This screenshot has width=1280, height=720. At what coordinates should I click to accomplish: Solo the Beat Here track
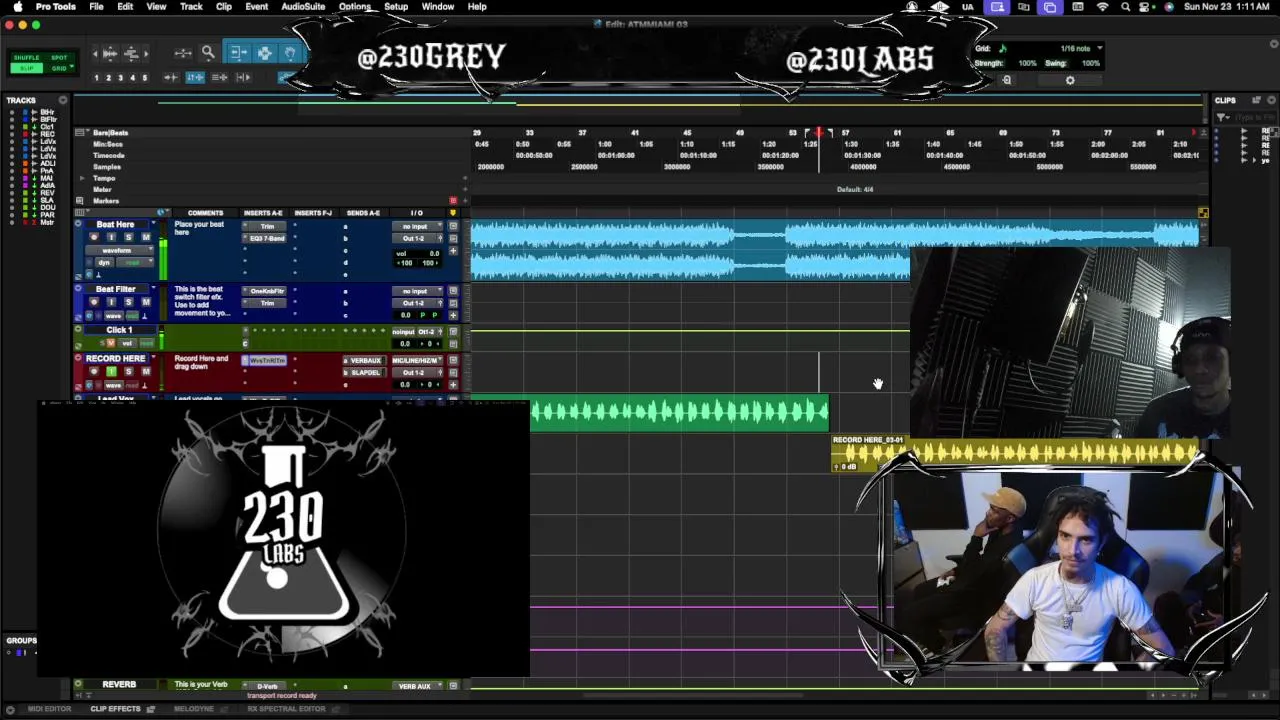pos(128,238)
